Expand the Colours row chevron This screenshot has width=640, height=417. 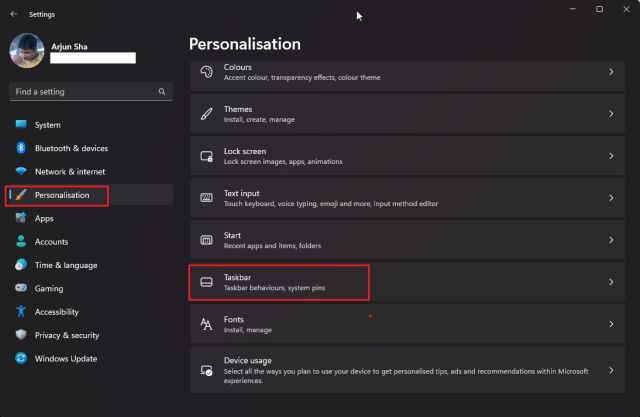[610, 72]
